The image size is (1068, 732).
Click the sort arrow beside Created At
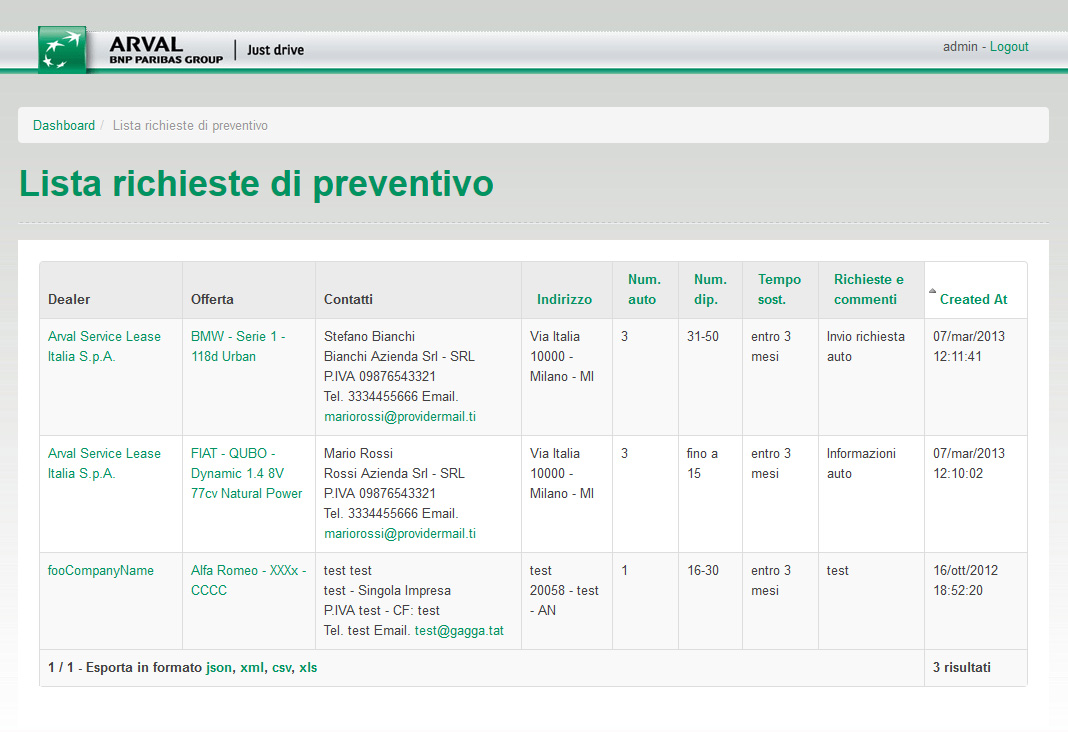[932, 291]
